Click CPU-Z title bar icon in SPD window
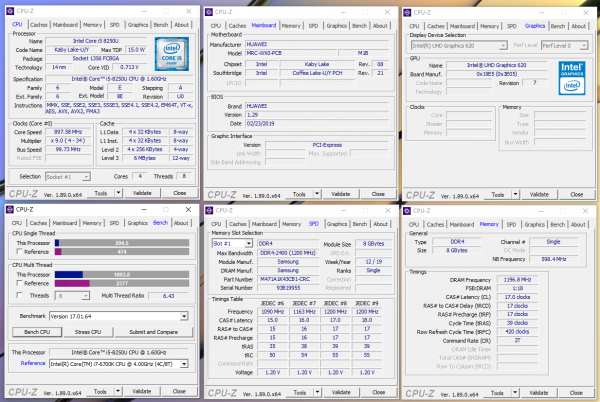The width and height of the screenshot is (600, 402). point(208,210)
